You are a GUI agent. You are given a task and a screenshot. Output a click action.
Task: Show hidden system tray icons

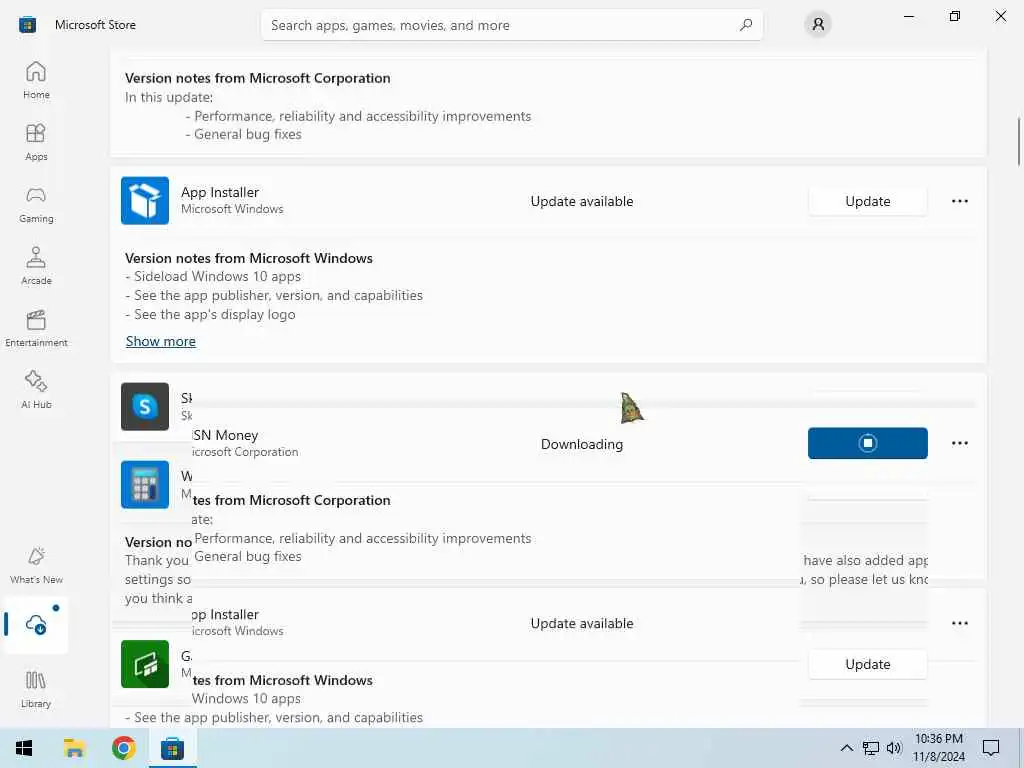pos(846,748)
